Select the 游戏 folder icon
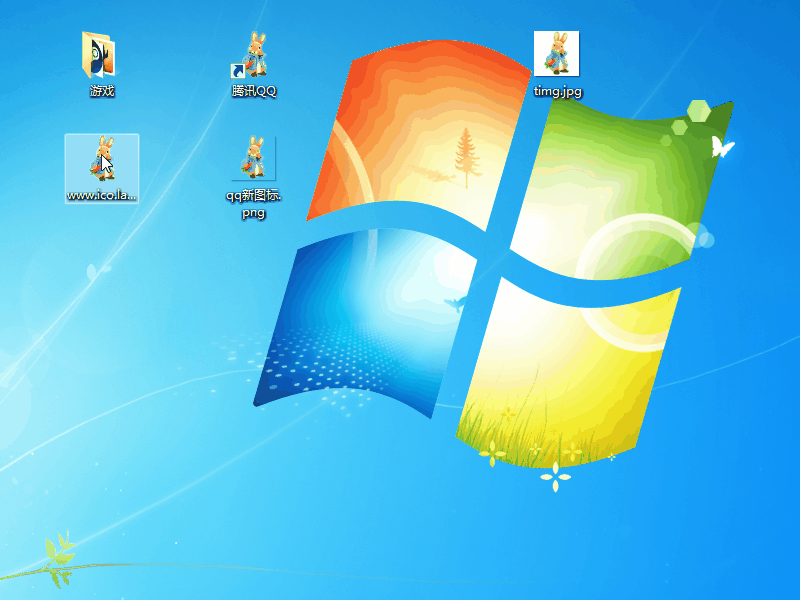Screen dimensions: 800x600 (x=98, y=55)
